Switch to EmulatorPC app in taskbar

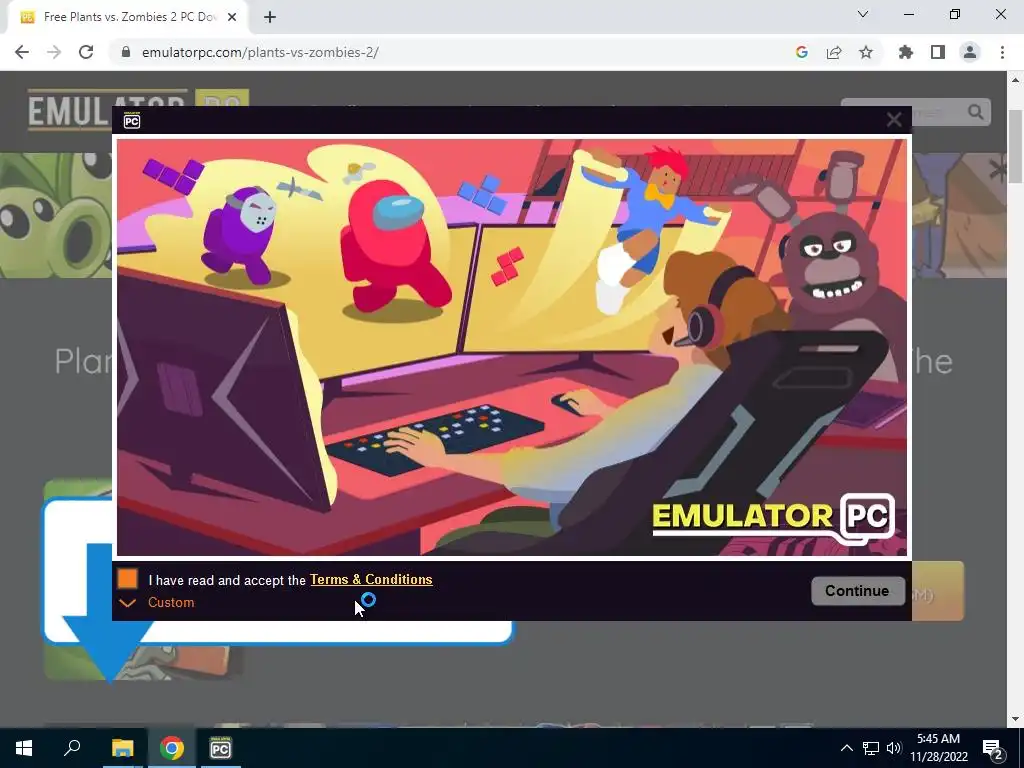coord(221,748)
